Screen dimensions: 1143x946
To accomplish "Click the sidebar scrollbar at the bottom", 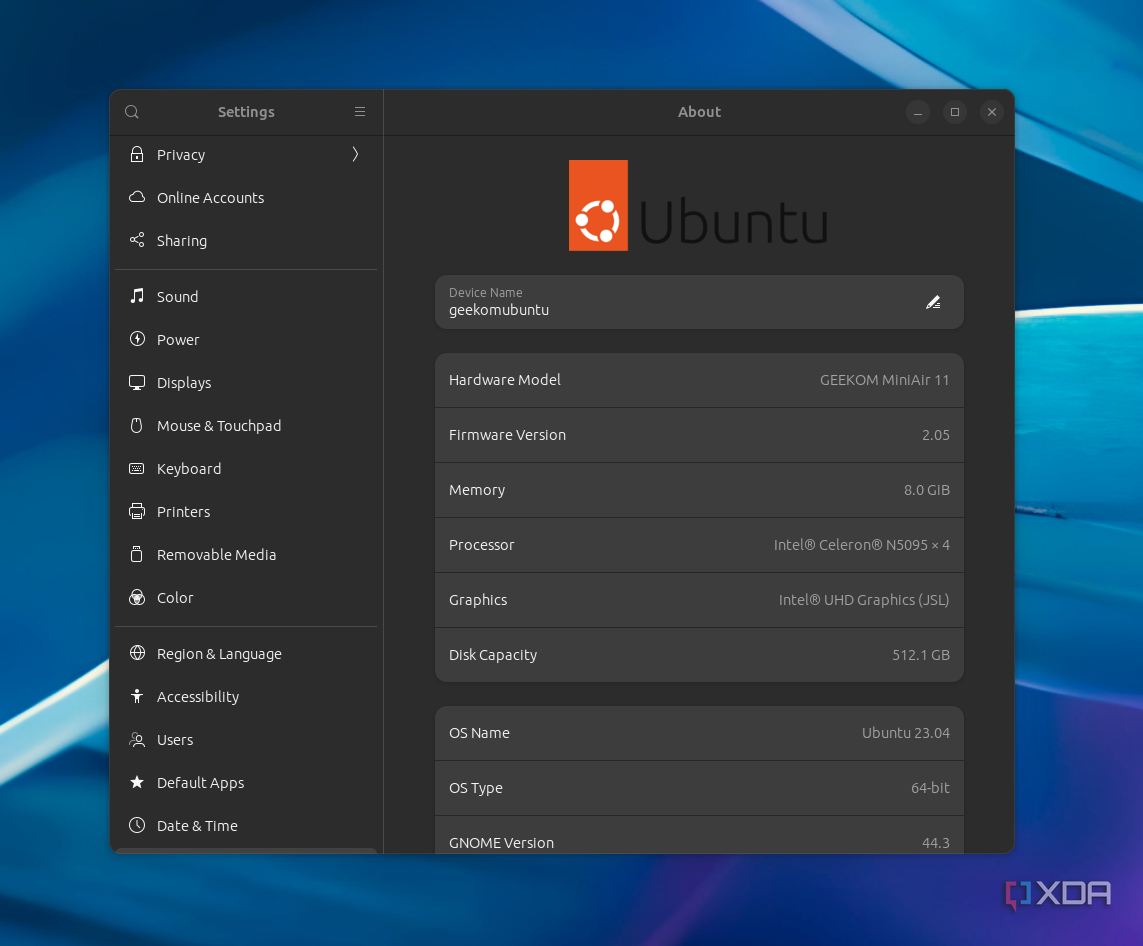I will click(246, 849).
